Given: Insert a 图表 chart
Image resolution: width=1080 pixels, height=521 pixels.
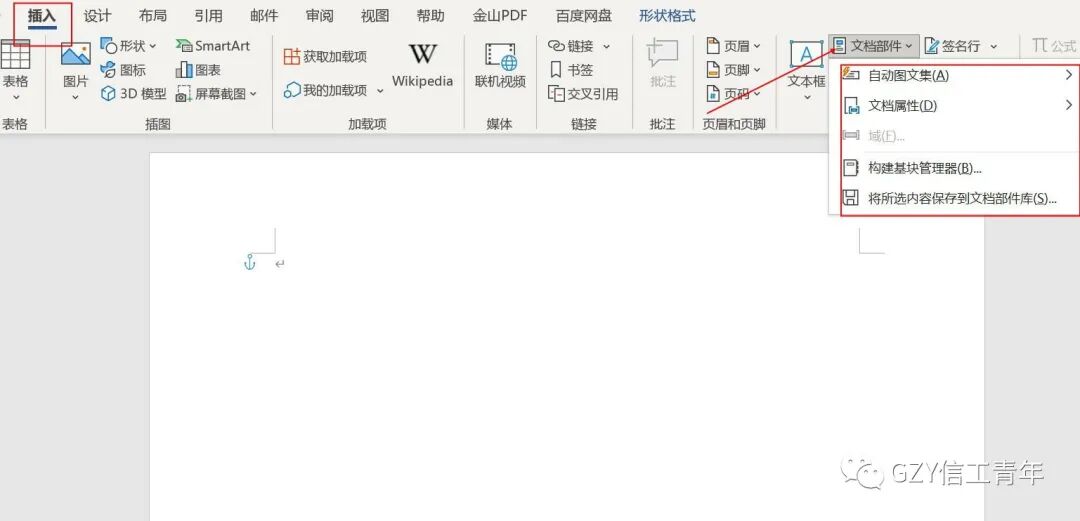Looking at the screenshot, I should pyautogui.click(x=198, y=70).
